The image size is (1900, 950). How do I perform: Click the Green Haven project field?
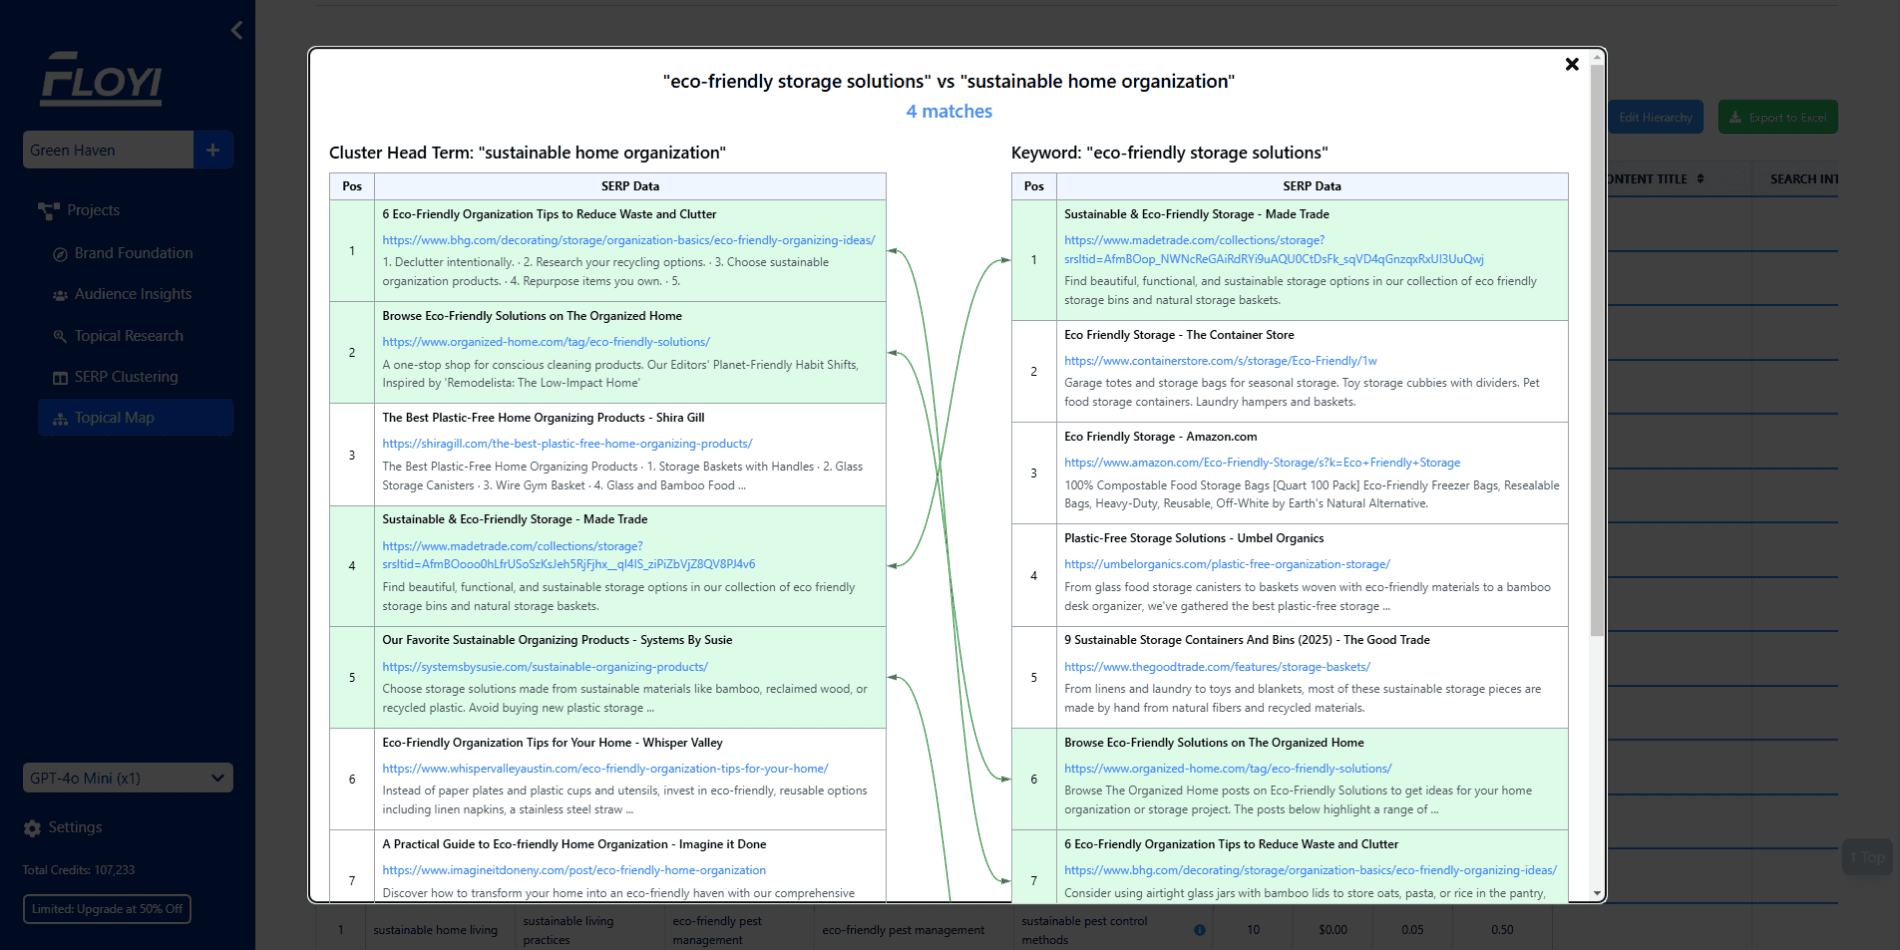(108, 150)
